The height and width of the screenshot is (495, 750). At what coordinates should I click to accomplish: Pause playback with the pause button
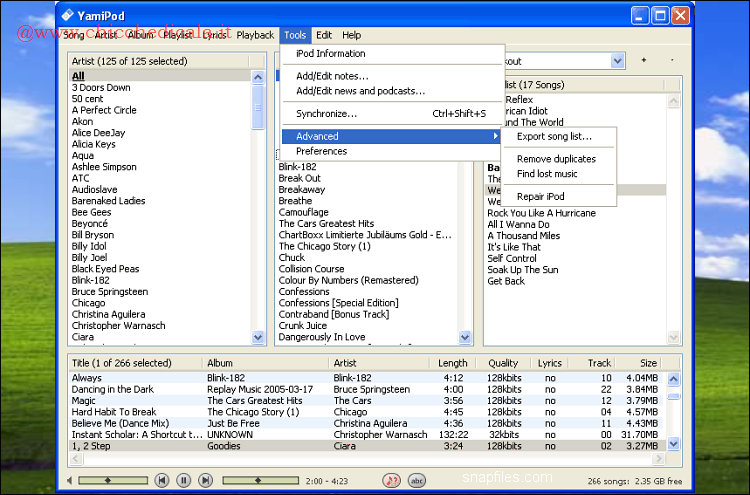click(183, 481)
